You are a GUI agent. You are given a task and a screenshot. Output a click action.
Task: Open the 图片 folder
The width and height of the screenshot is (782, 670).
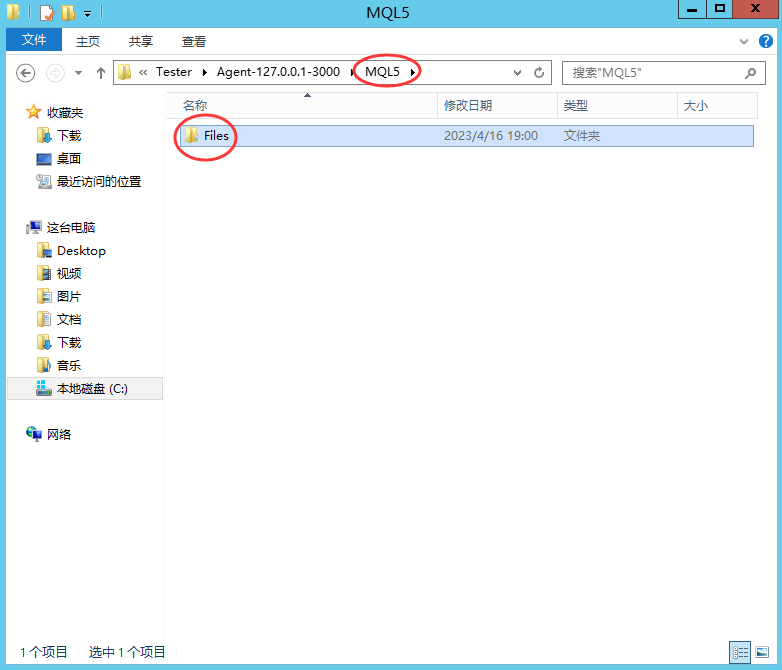[x=69, y=296]
